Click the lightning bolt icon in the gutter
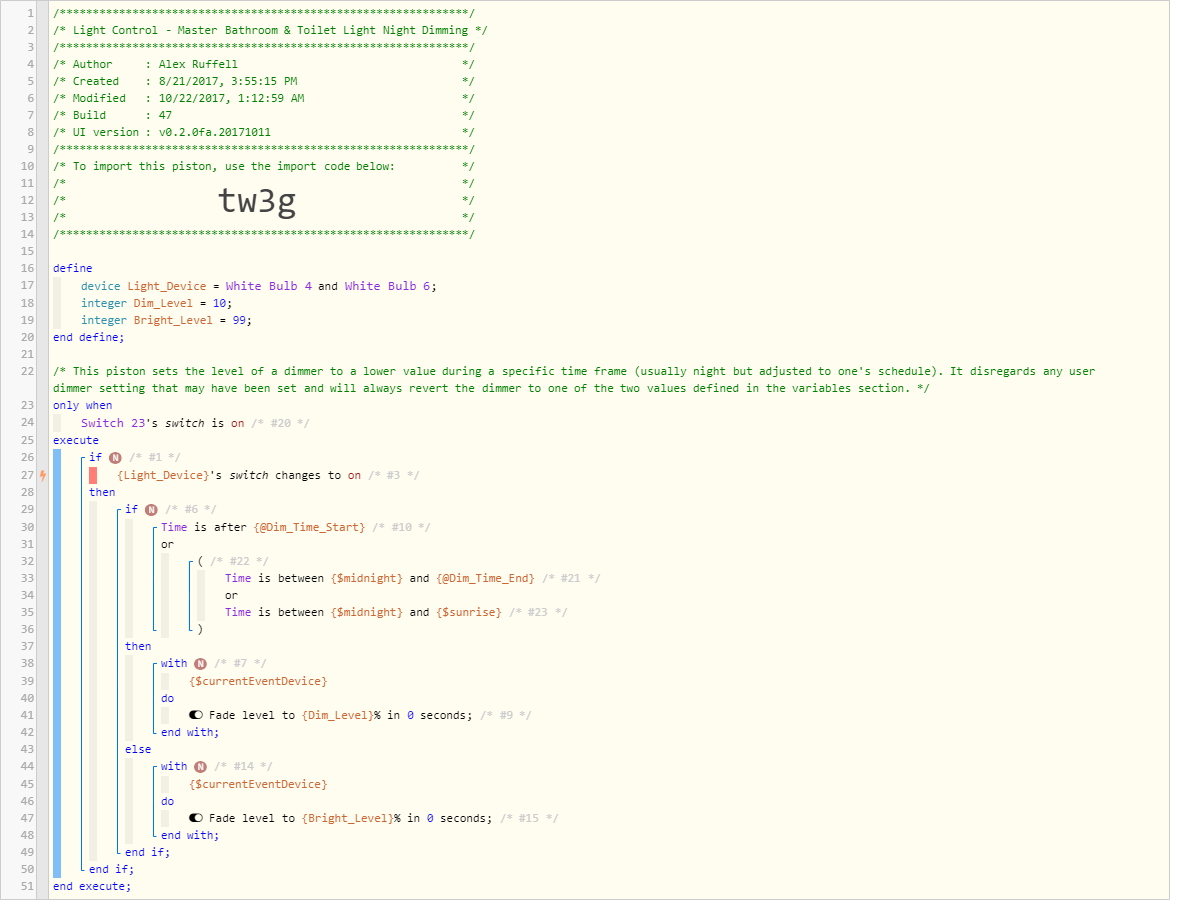 (43, 475)
